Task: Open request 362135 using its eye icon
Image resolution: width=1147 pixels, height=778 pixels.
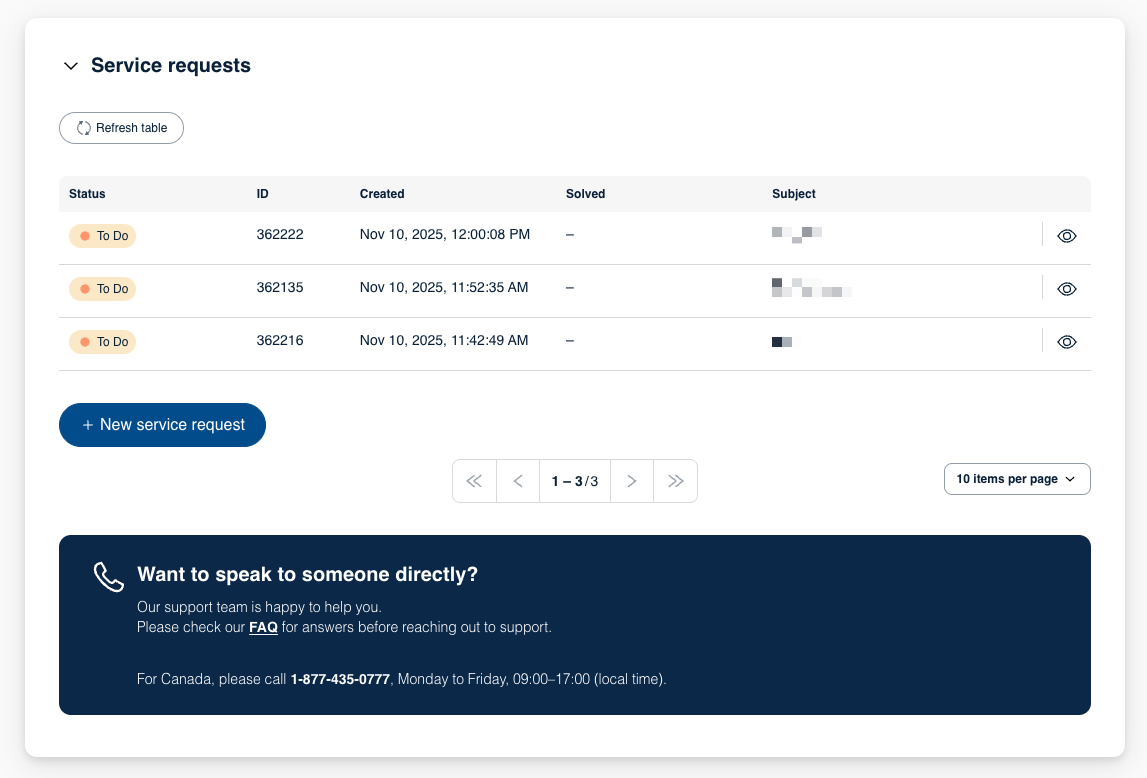Action: [x=1067, y=289]
